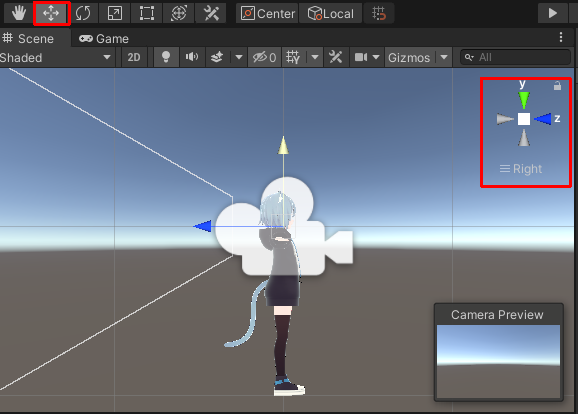The width and height of the screenshot is (578, 414).
Task: Select the Transform tool
Action: (x=179, y=13)
